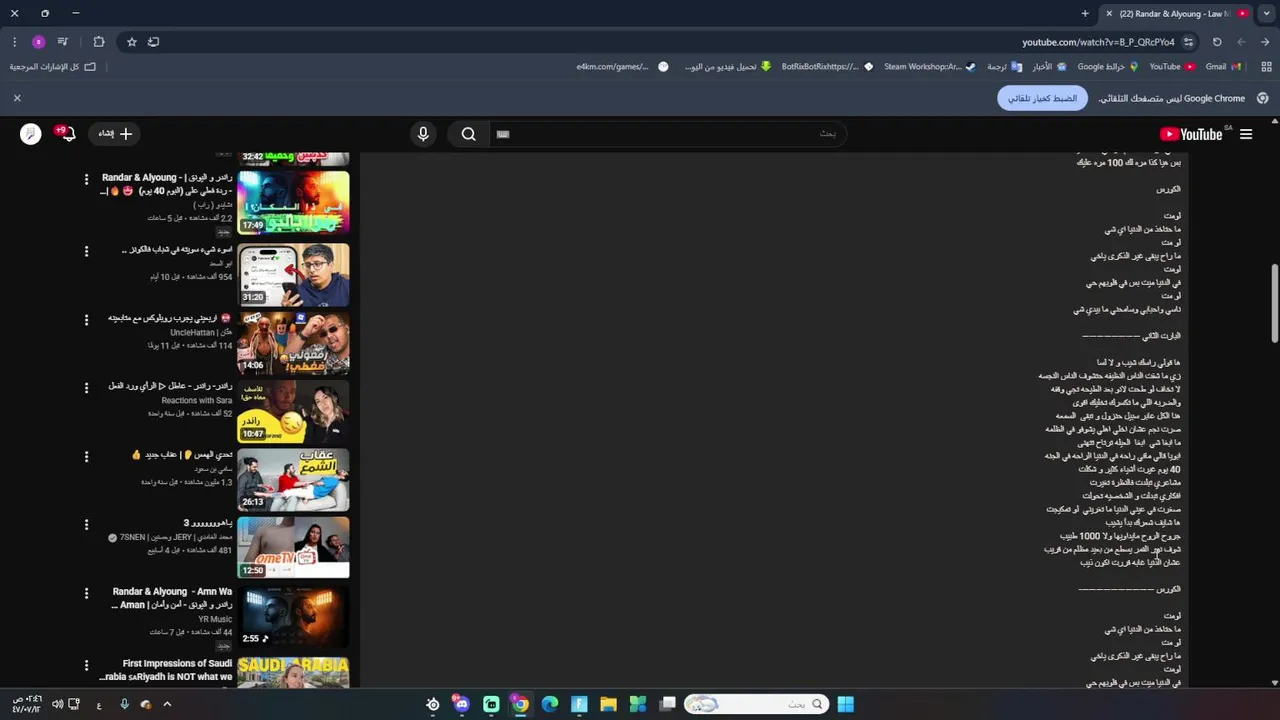This screenshot has width=1280, height=720.
Task: Open the Create (إنشاء) button
Action: click(x=116, y=134)
